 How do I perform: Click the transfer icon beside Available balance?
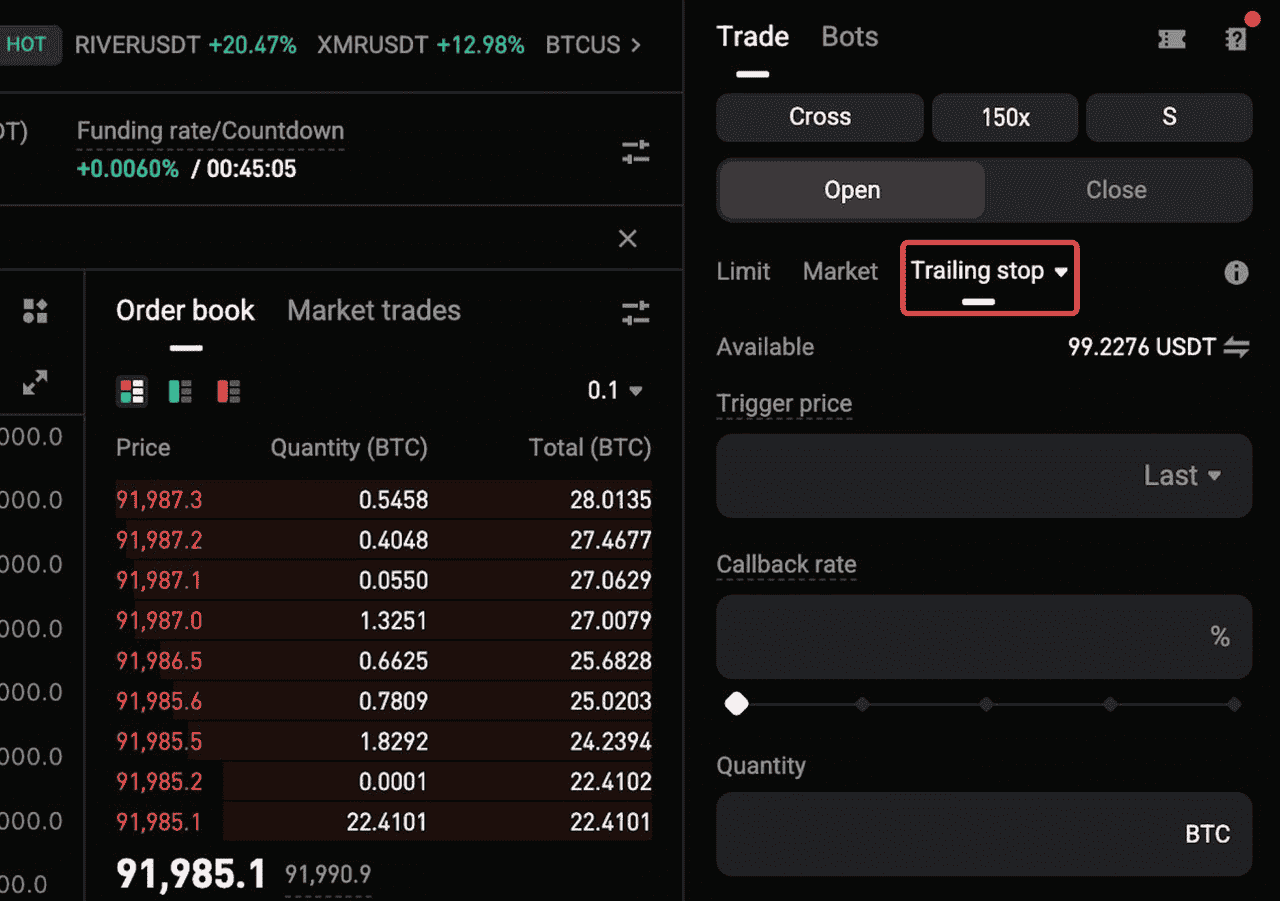(x=1237, y=347)
